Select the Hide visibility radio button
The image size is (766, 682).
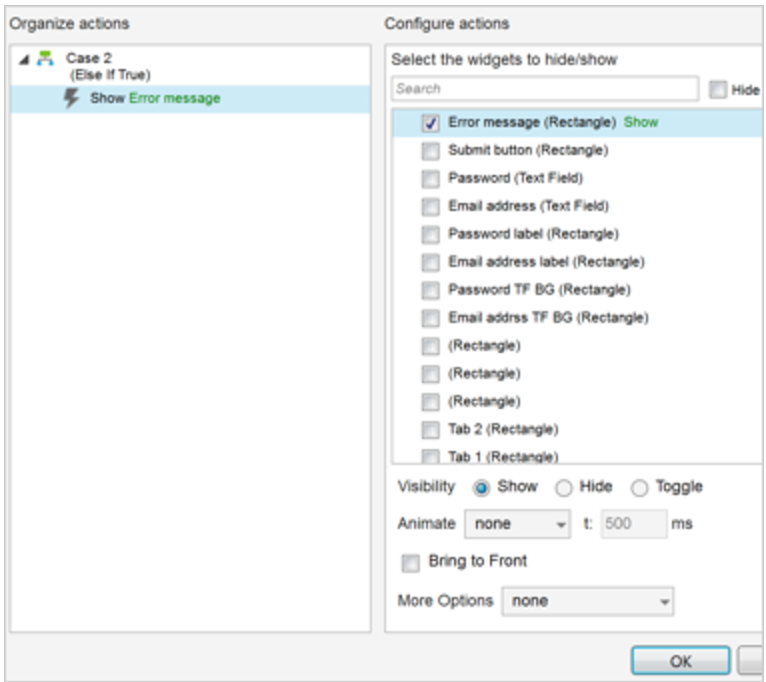point(563,488)
